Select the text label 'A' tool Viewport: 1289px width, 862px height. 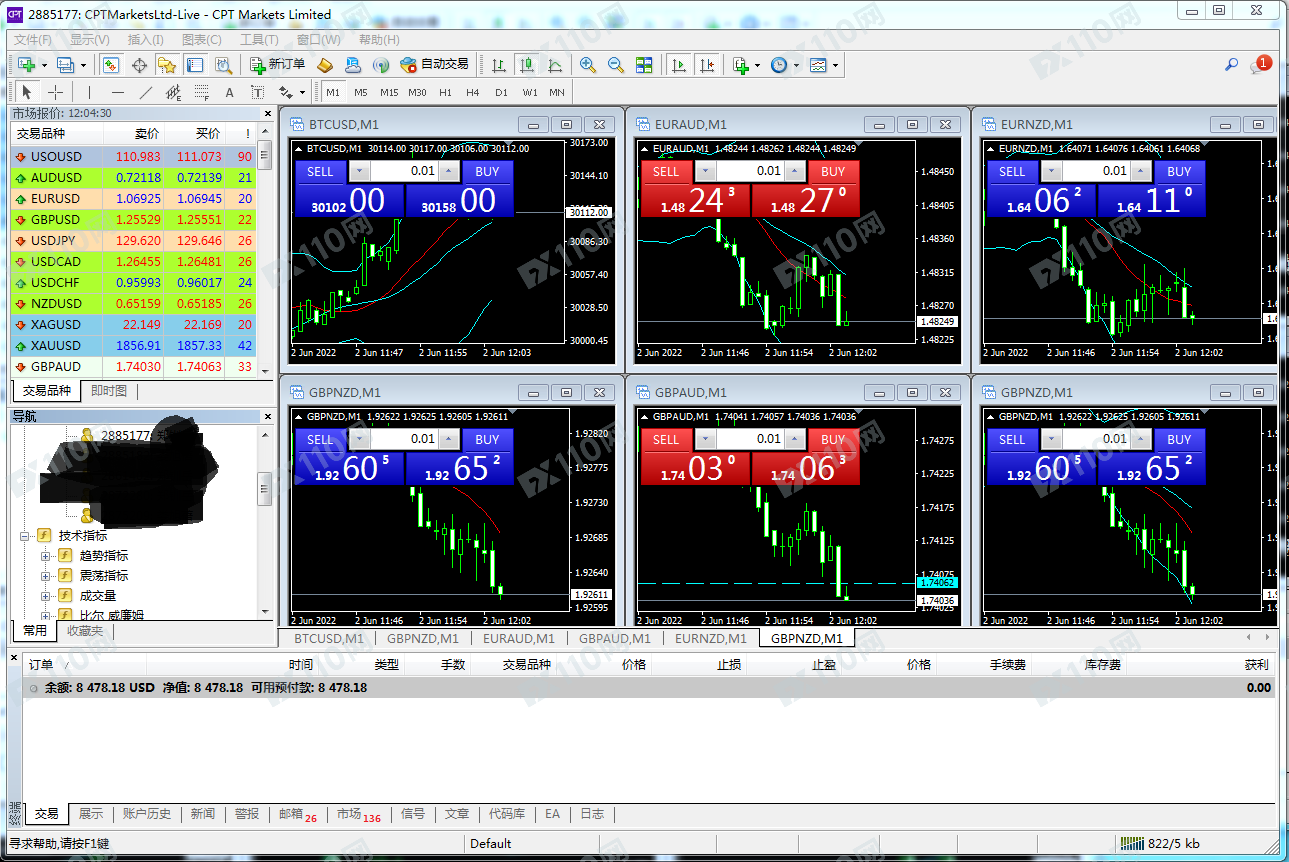pyautogui.click(x=229, y=92)
